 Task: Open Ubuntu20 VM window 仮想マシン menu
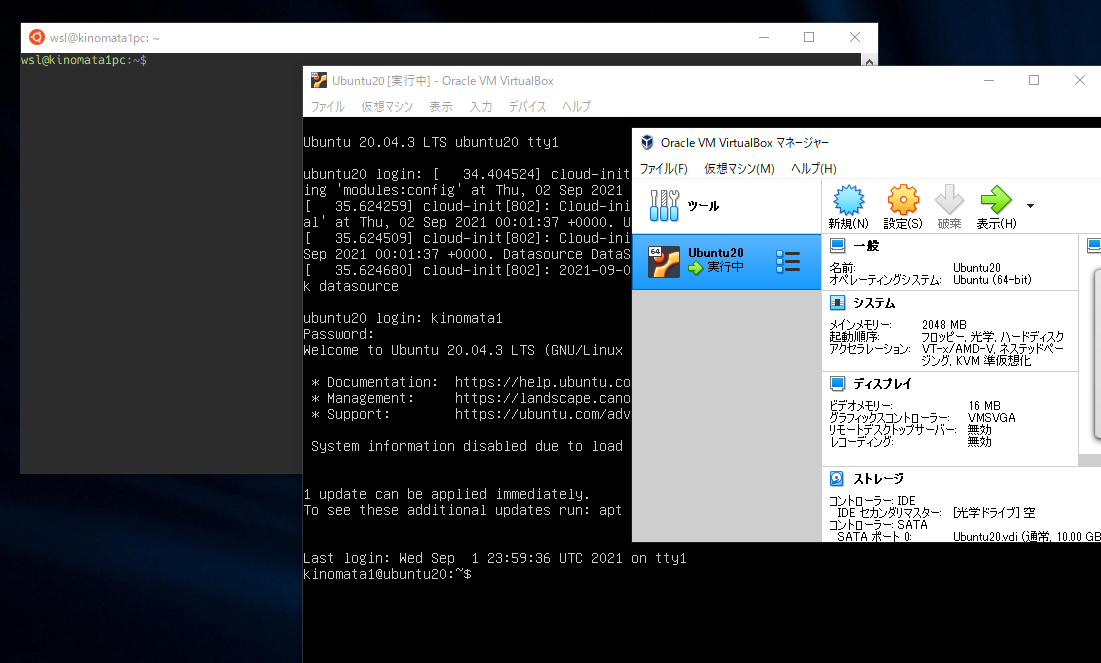click(387, 107)
